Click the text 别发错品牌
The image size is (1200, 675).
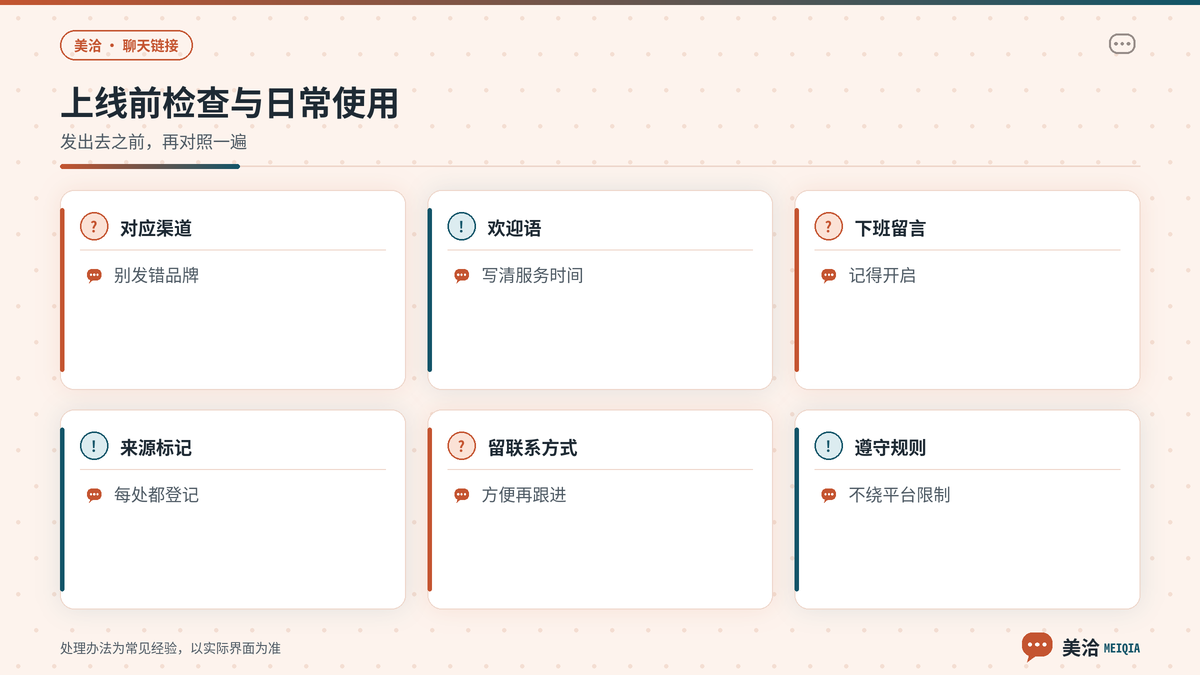pos(156,275)
